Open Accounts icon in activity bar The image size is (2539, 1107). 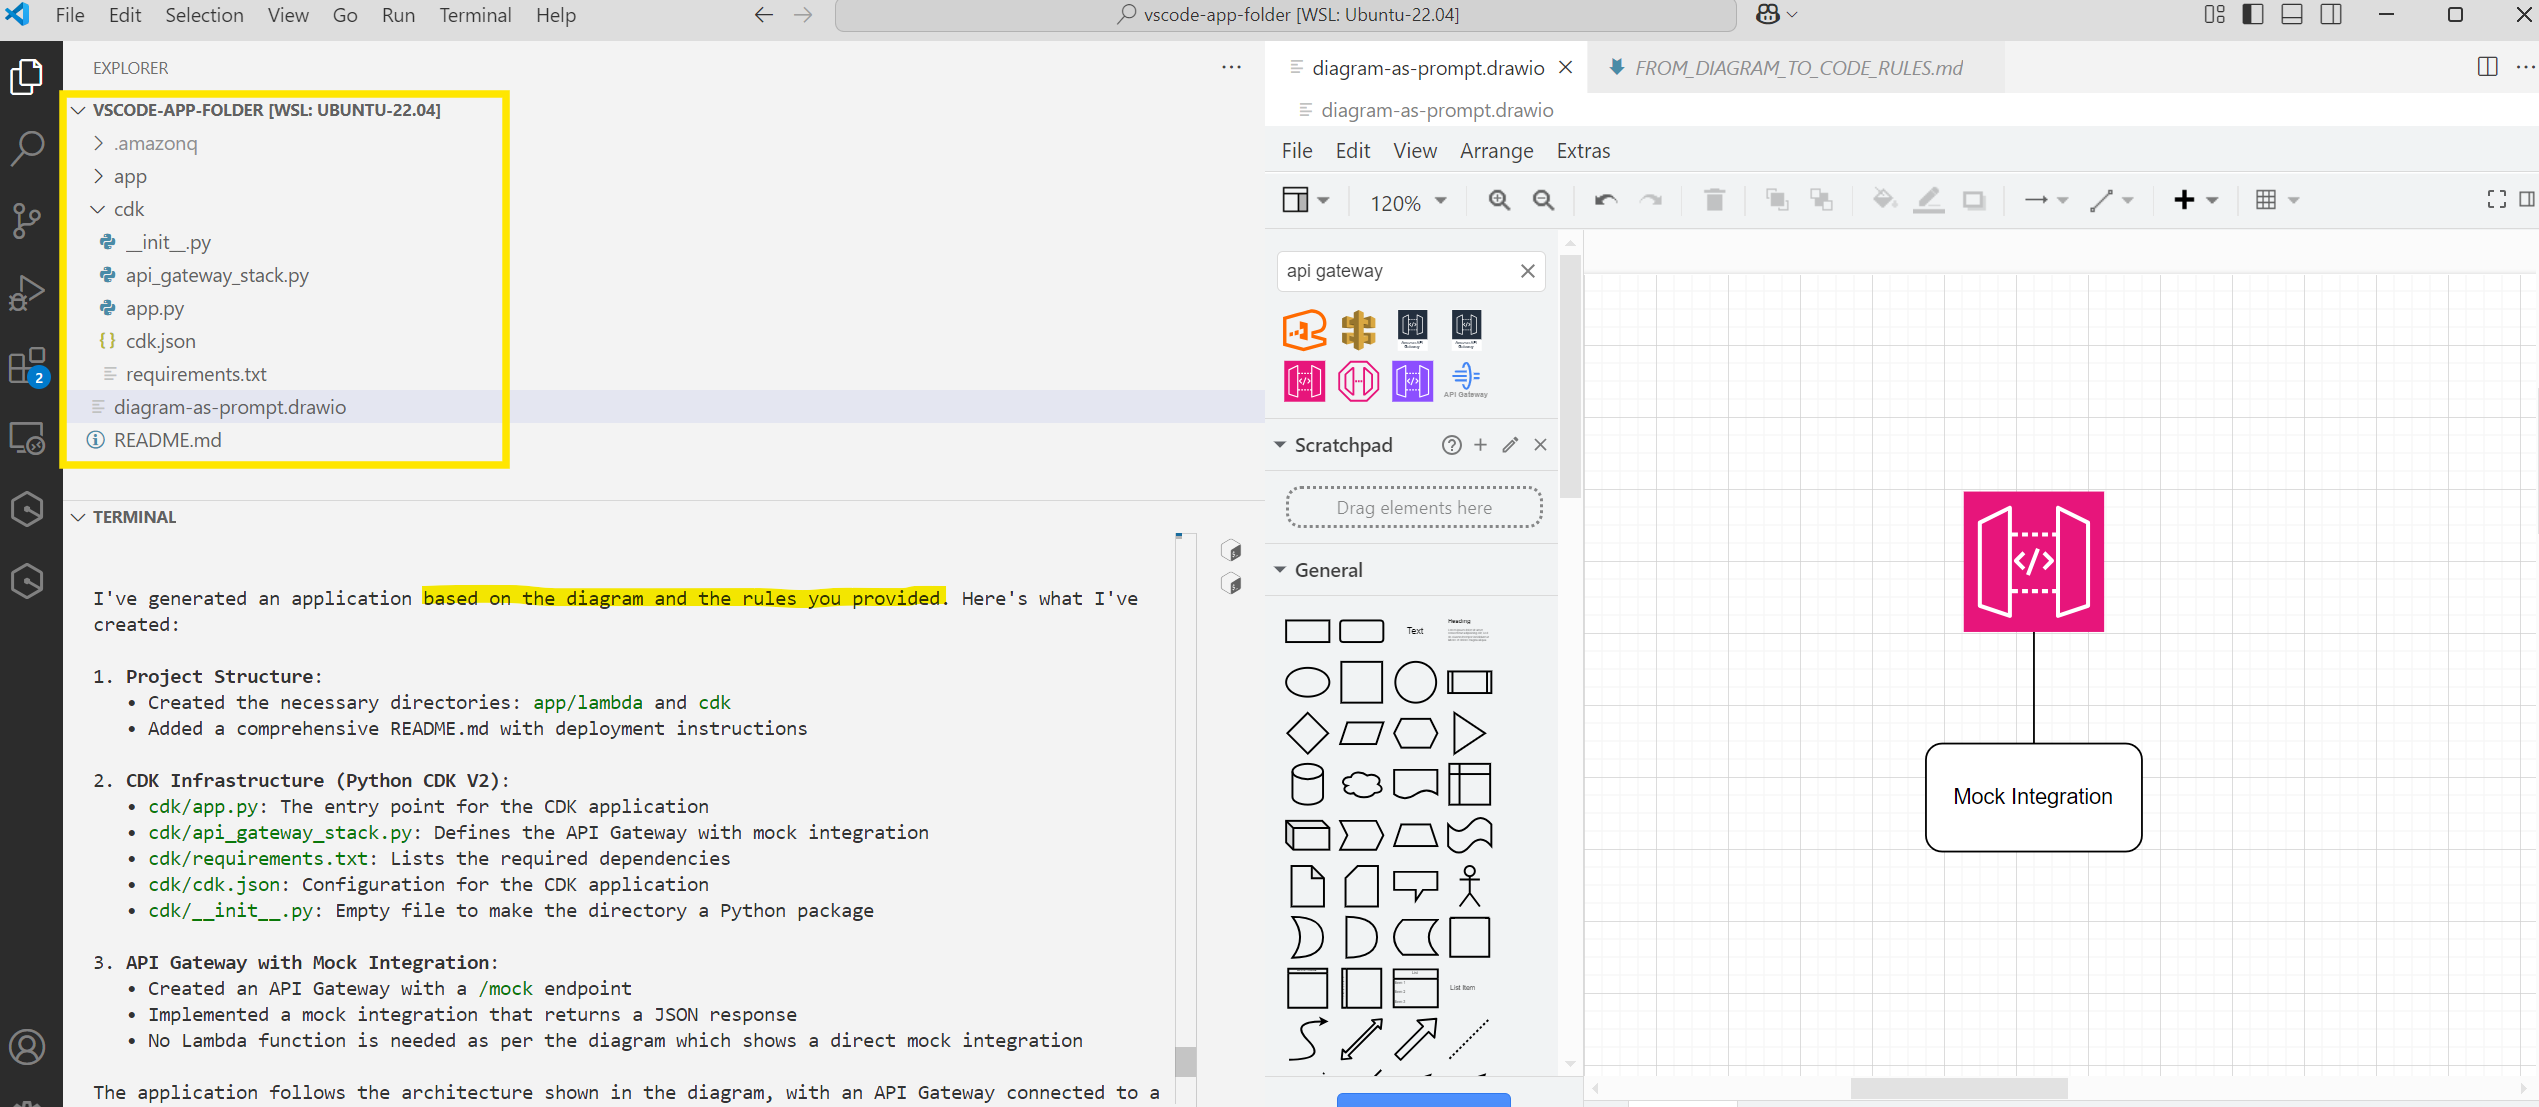click(x=27, y=1047)
